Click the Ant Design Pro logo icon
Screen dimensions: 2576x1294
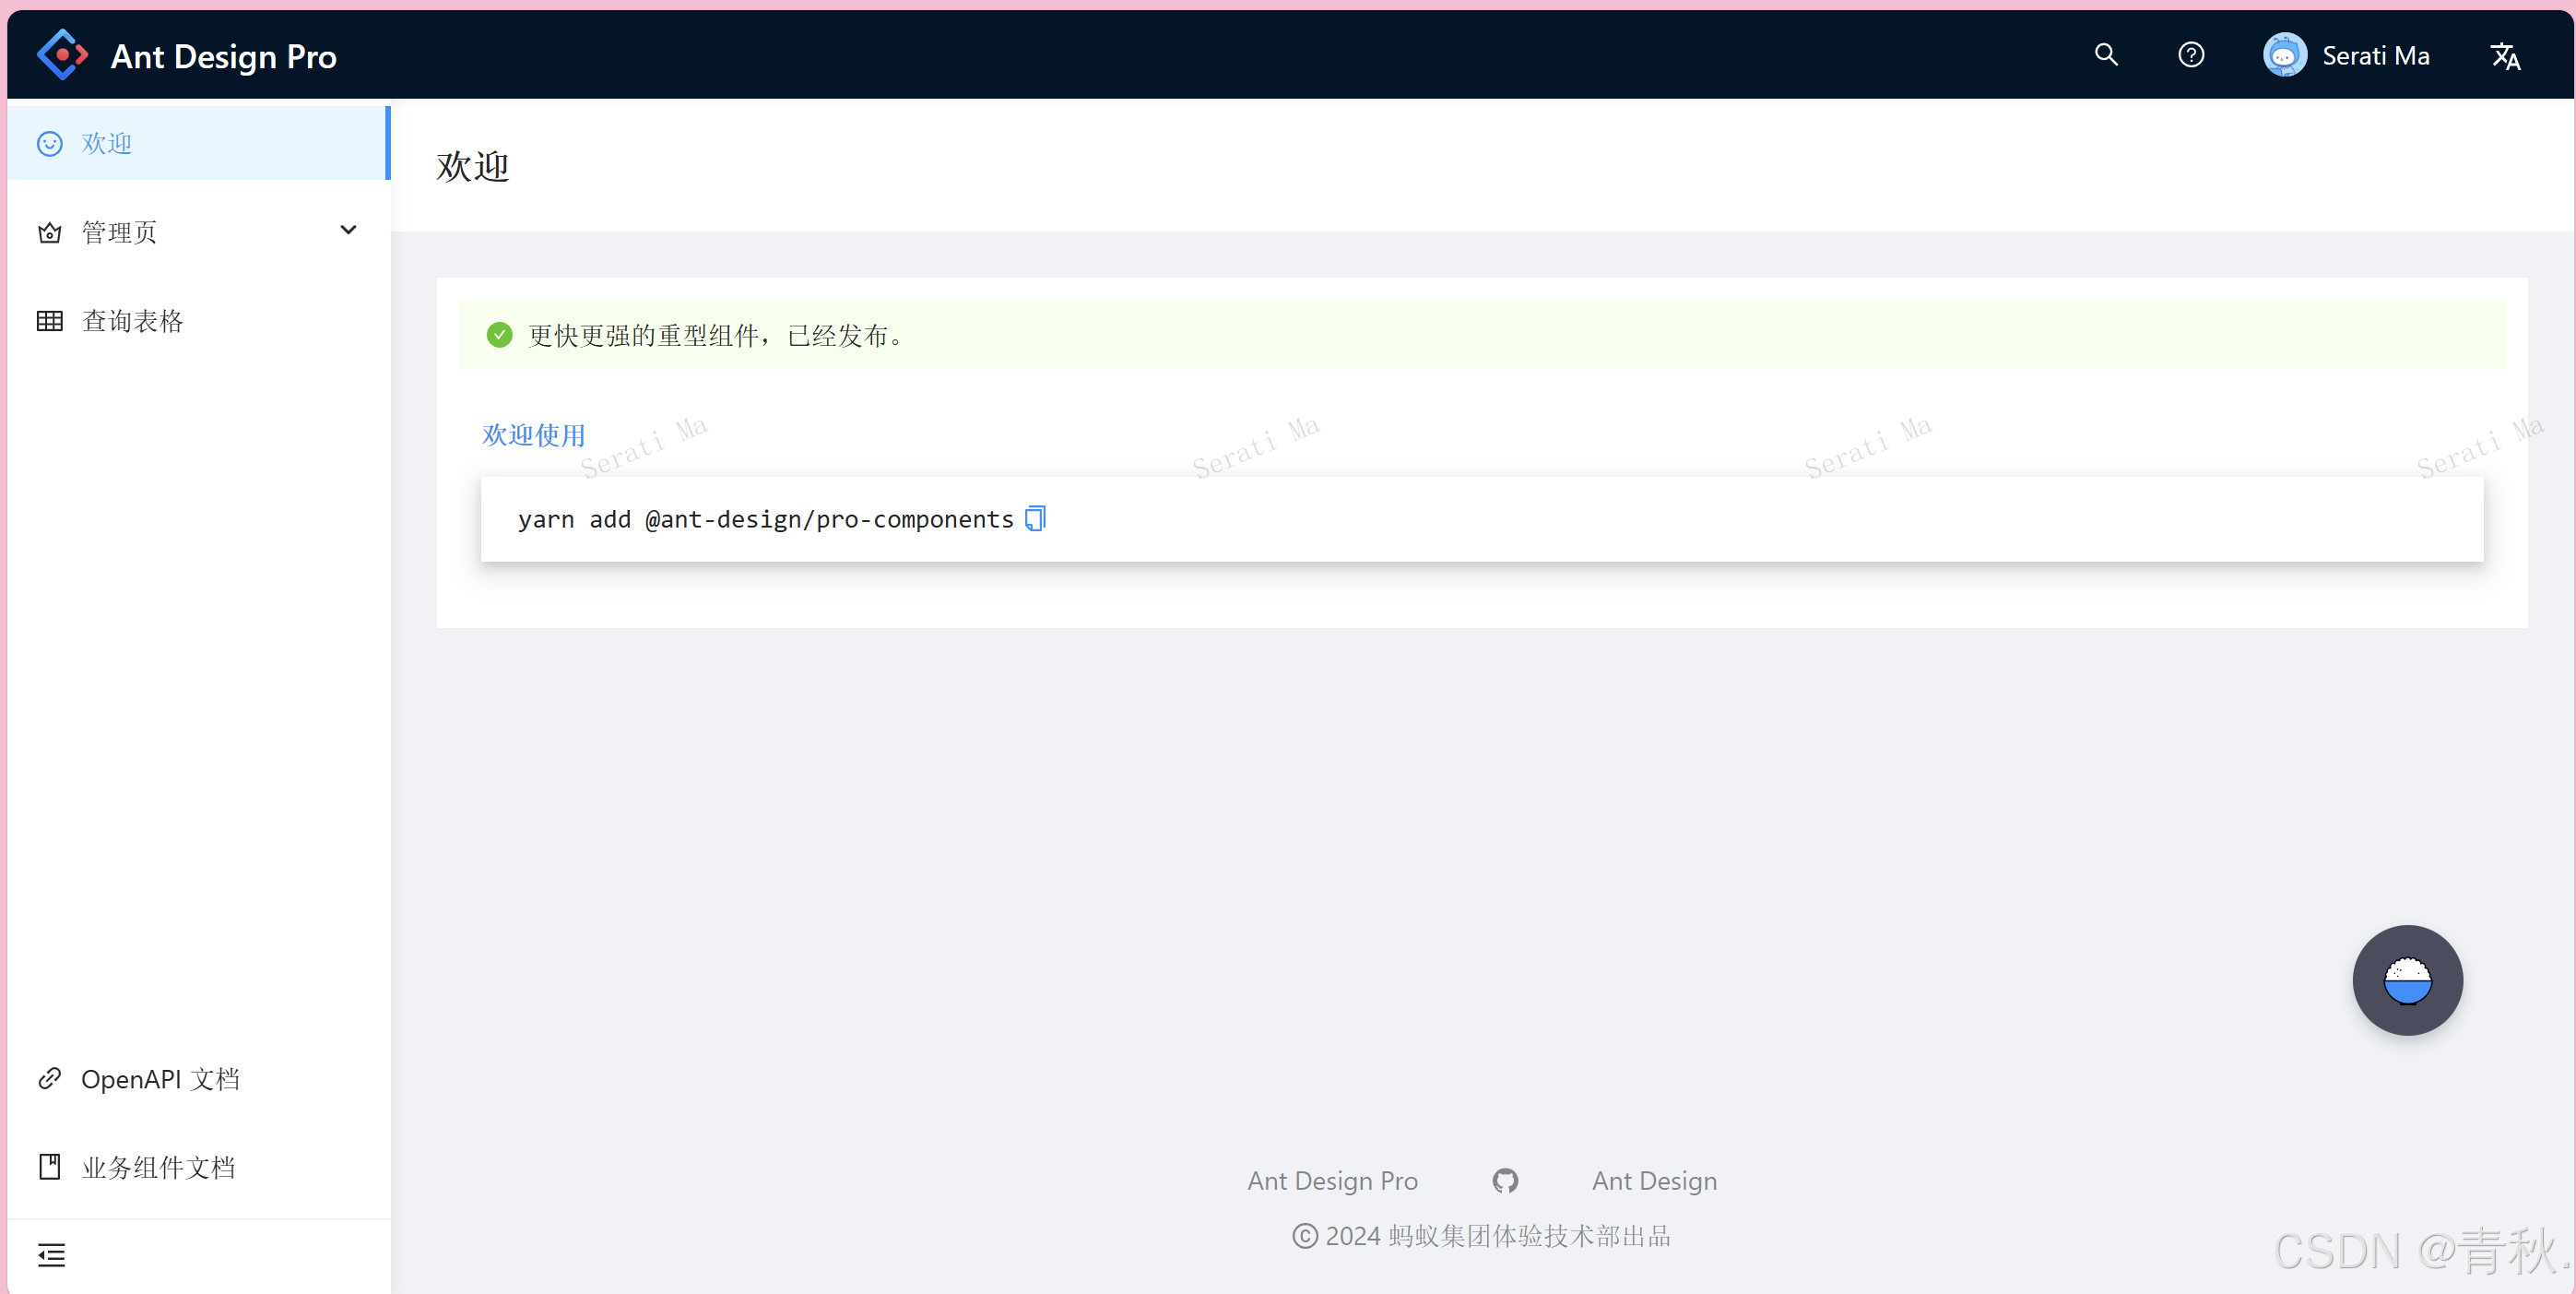point(62,55)
